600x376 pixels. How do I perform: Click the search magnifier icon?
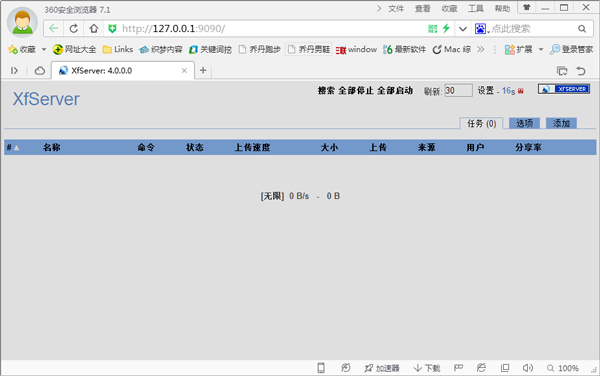click(x=582, y=29)
